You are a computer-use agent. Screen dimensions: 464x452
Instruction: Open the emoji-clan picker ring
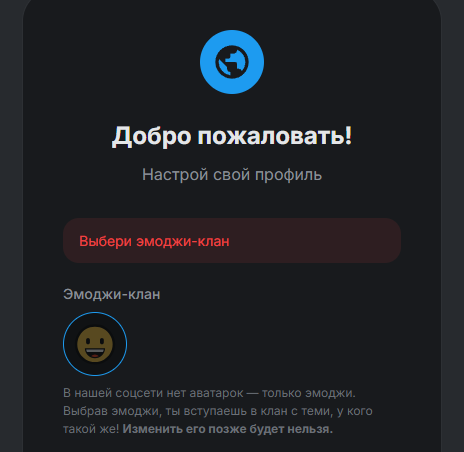point(95,344)
